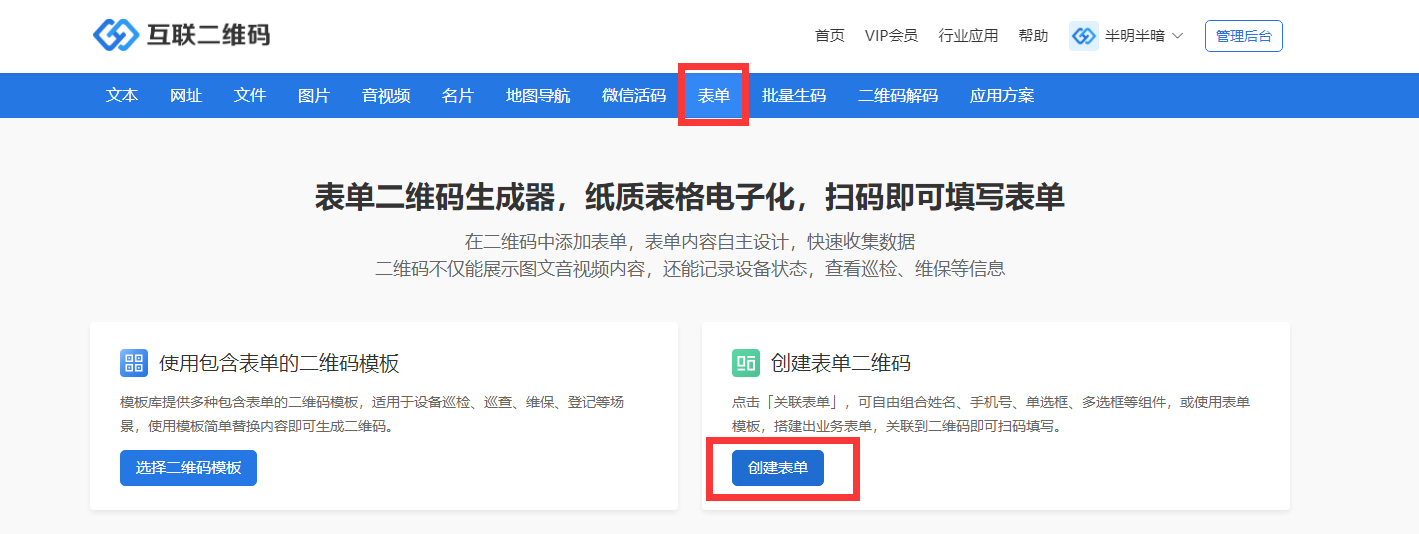Open the 文本 tab
The image size is (1419, 534).
coord(122,96)
